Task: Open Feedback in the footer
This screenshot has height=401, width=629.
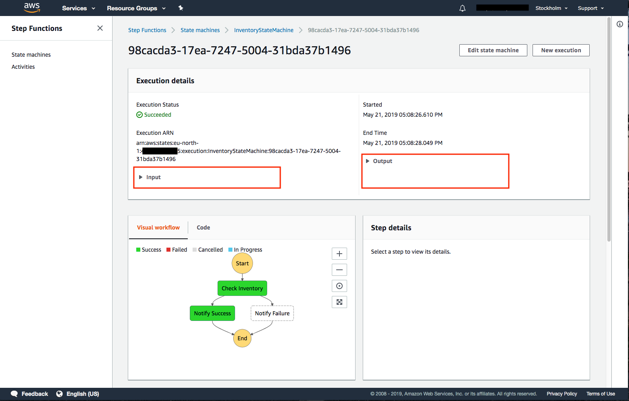Action: [30, 394]
